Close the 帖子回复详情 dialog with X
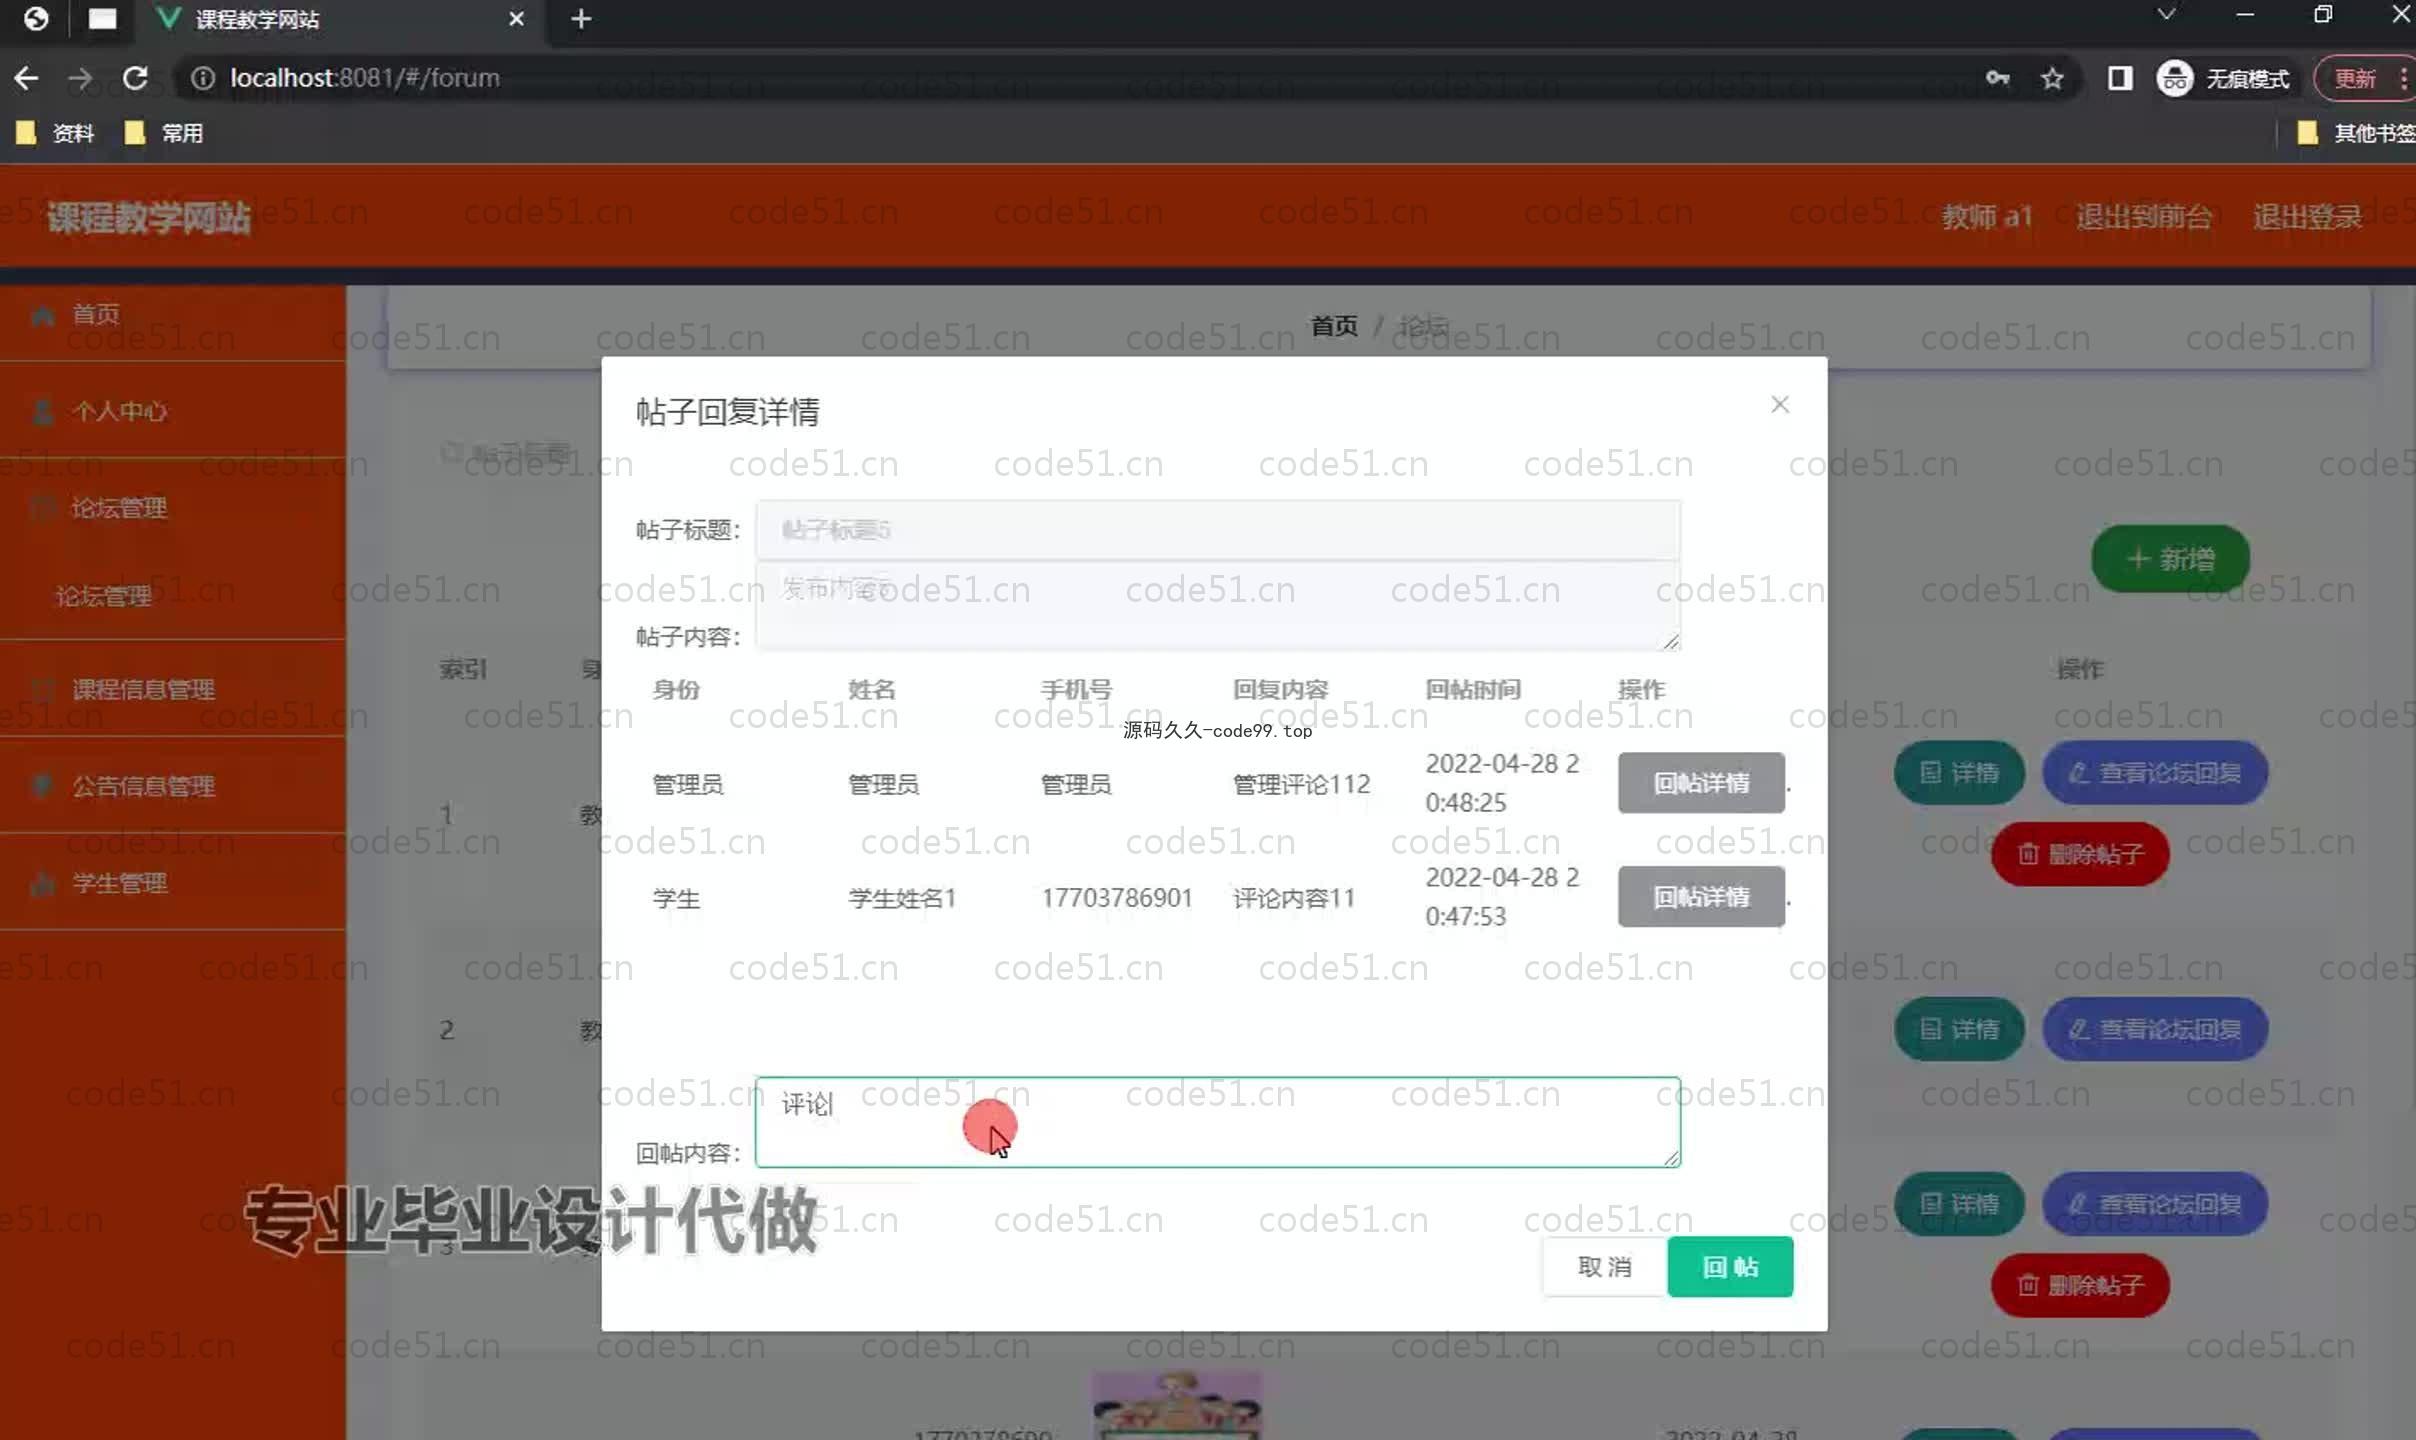This screenshot has width=2416, height=1440. point(1779,404)
